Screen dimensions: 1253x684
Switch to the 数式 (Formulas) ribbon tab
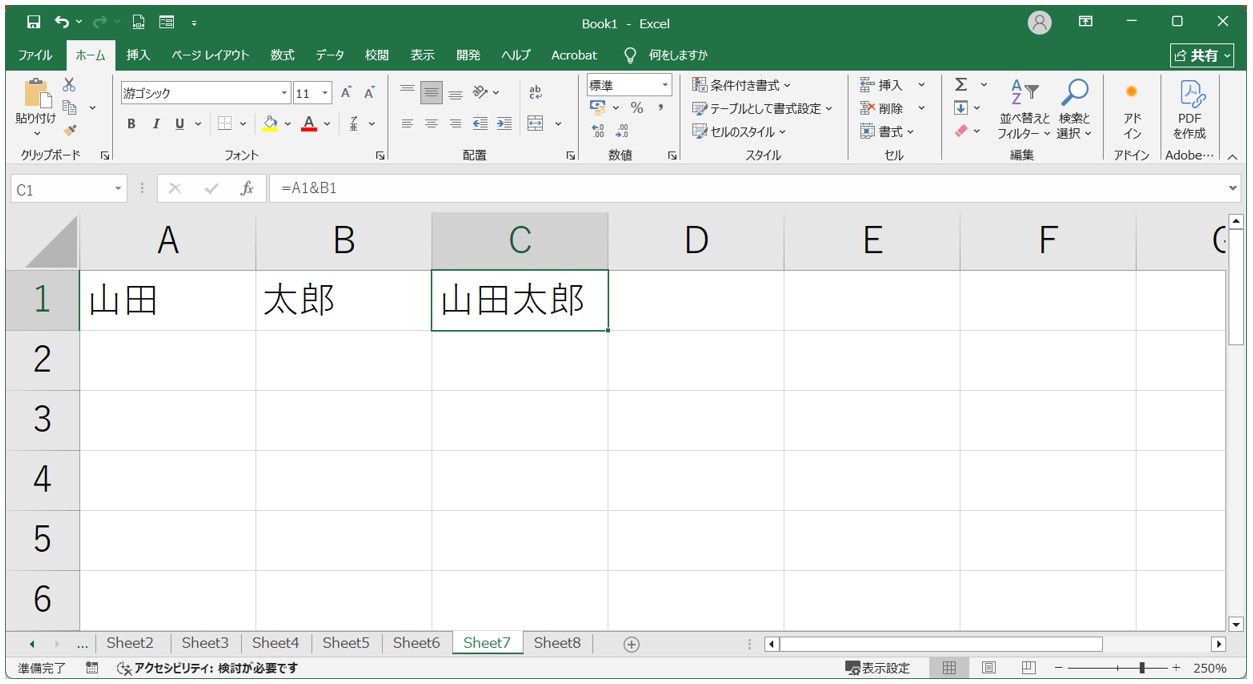click(x=283, y=55)
